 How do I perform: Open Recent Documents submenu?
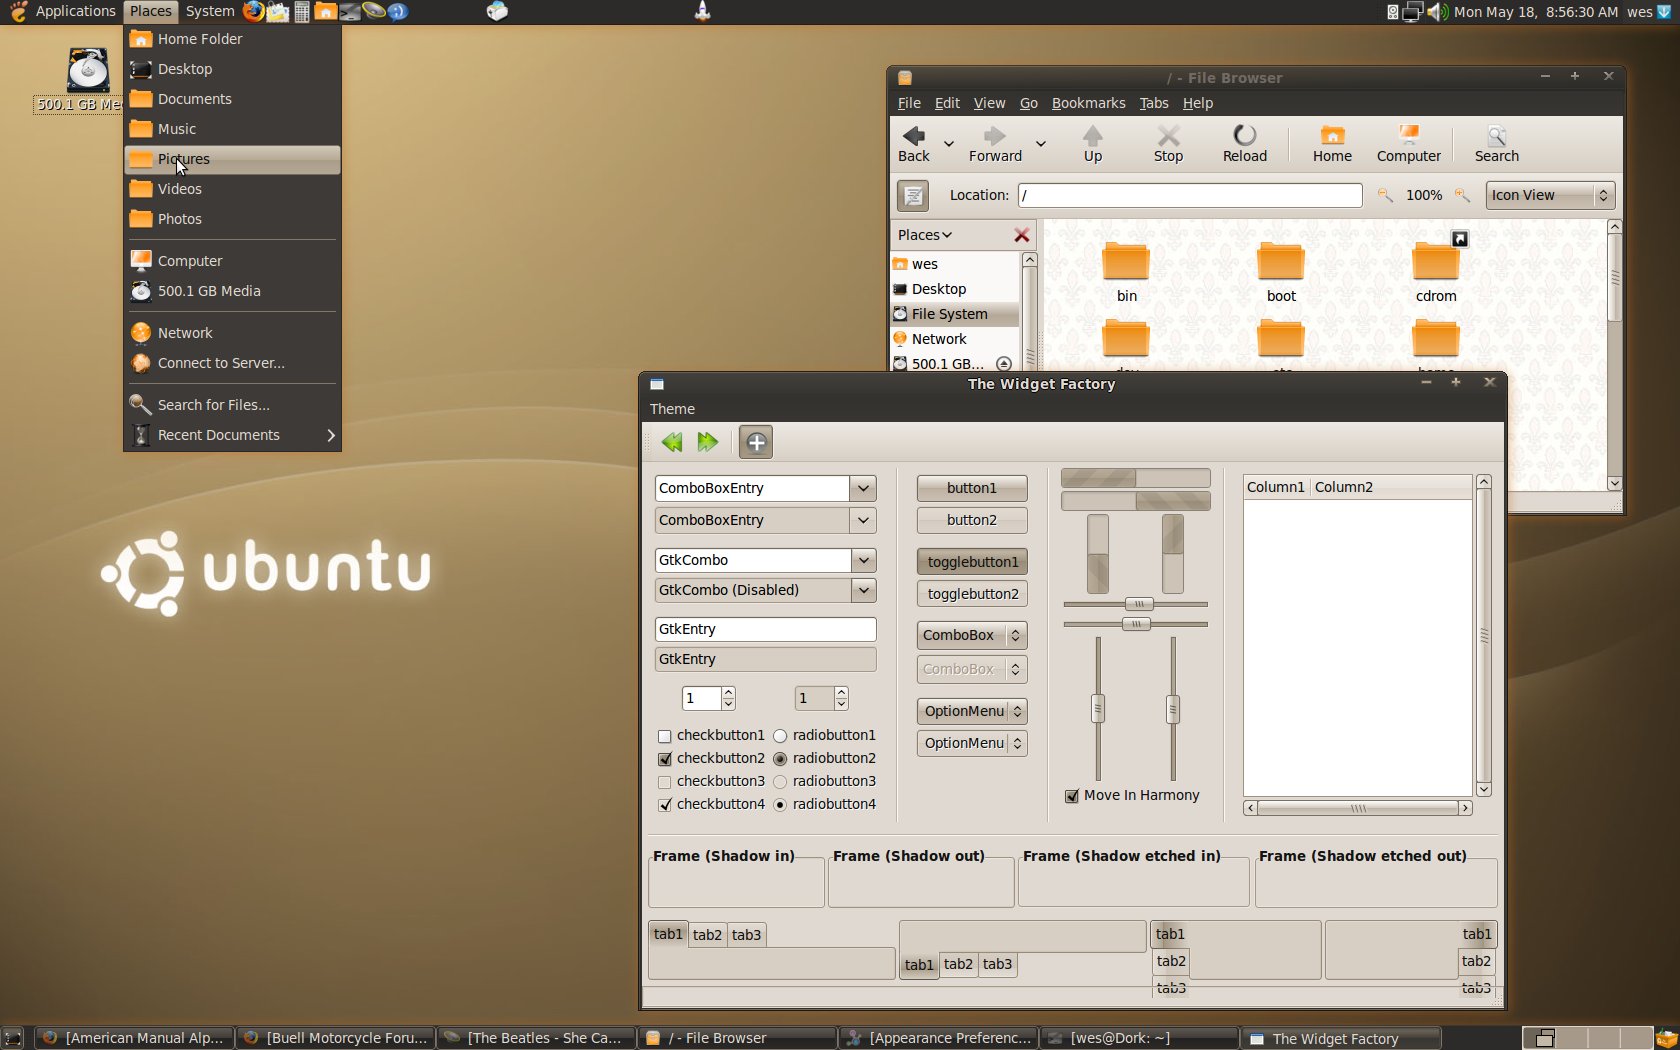pos(232,435)
